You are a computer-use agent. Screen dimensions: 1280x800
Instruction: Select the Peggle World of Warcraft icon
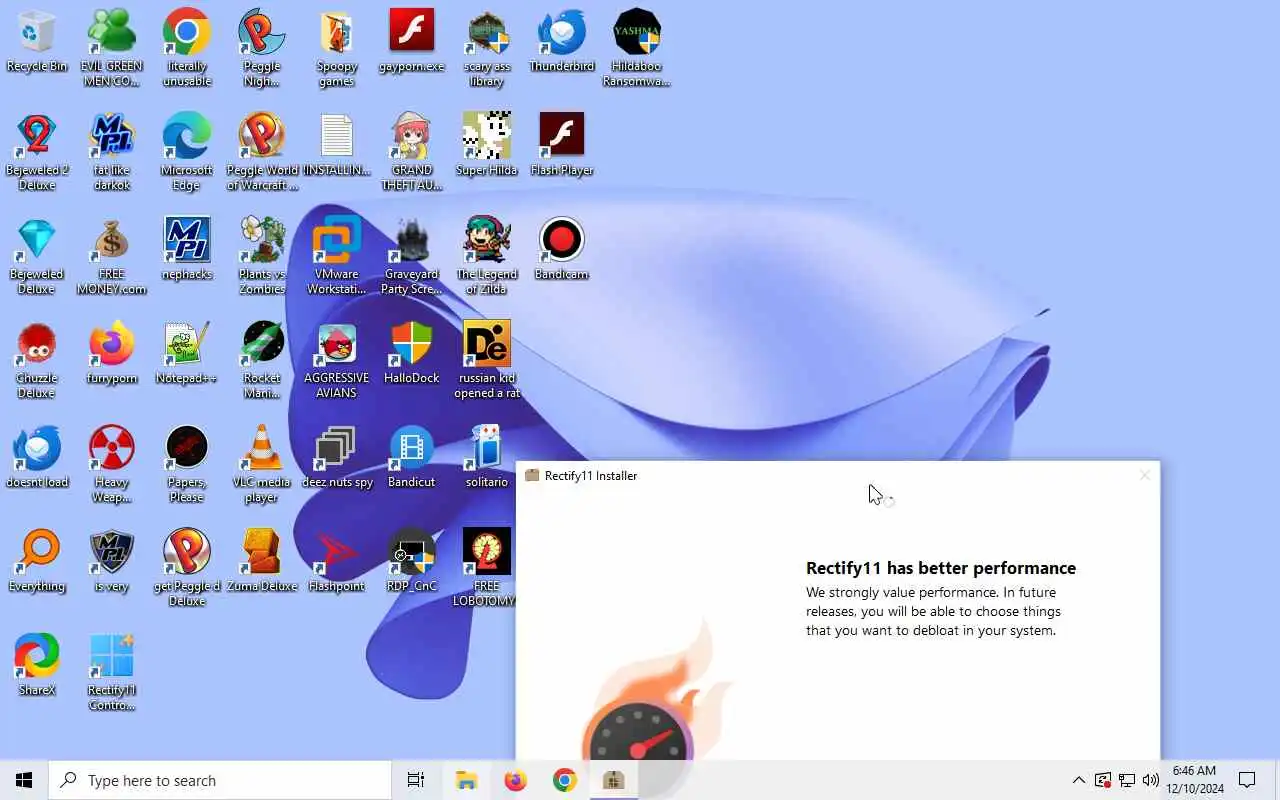(262, 152)
